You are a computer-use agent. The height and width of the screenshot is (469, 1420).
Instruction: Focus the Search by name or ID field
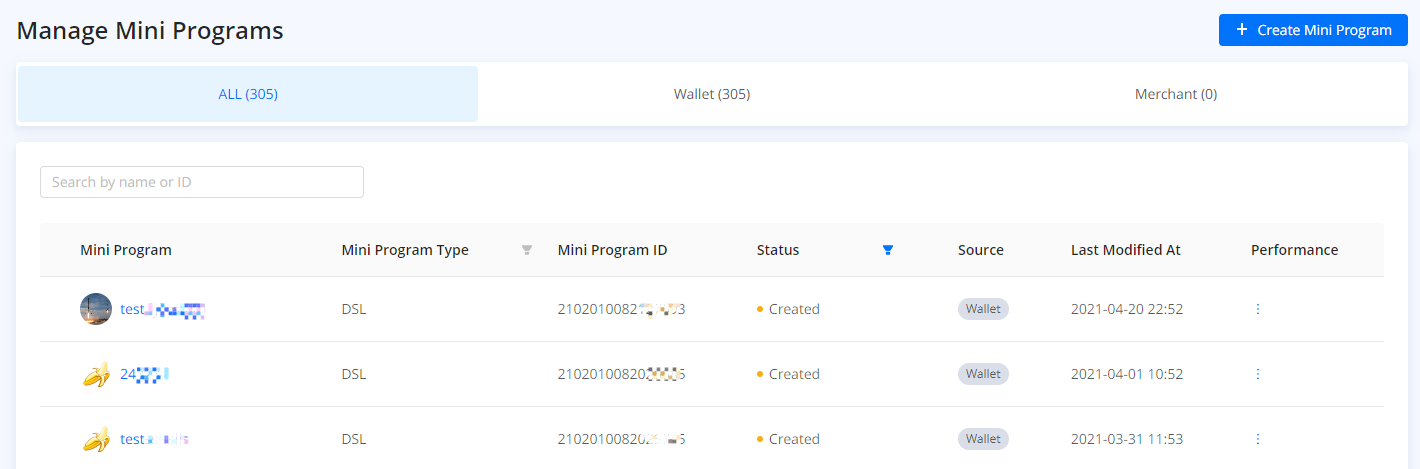202,182
